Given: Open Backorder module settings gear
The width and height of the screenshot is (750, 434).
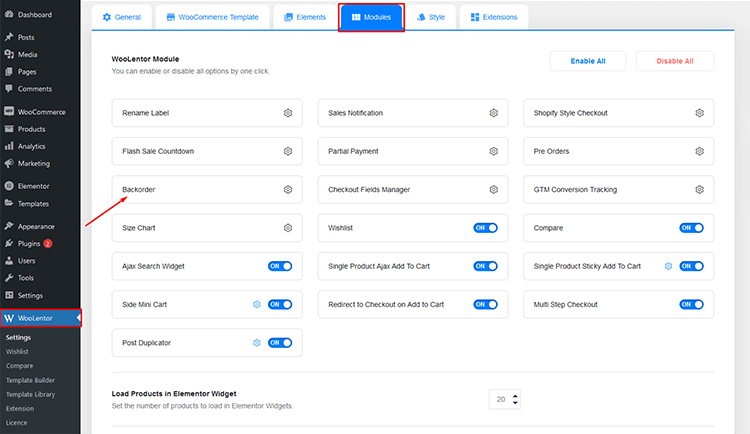Looking at the screenshot, I should coord(287,189).
